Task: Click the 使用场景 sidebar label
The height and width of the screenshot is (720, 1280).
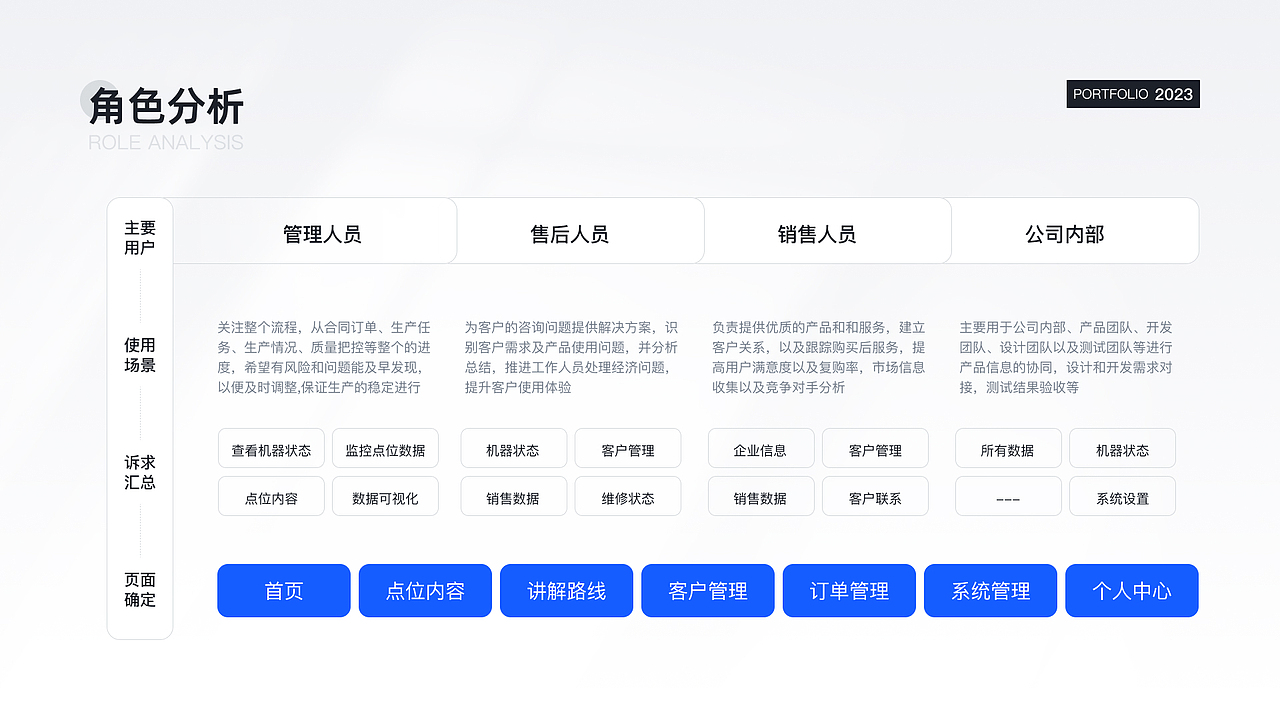Action: click(x=140, y=355)
